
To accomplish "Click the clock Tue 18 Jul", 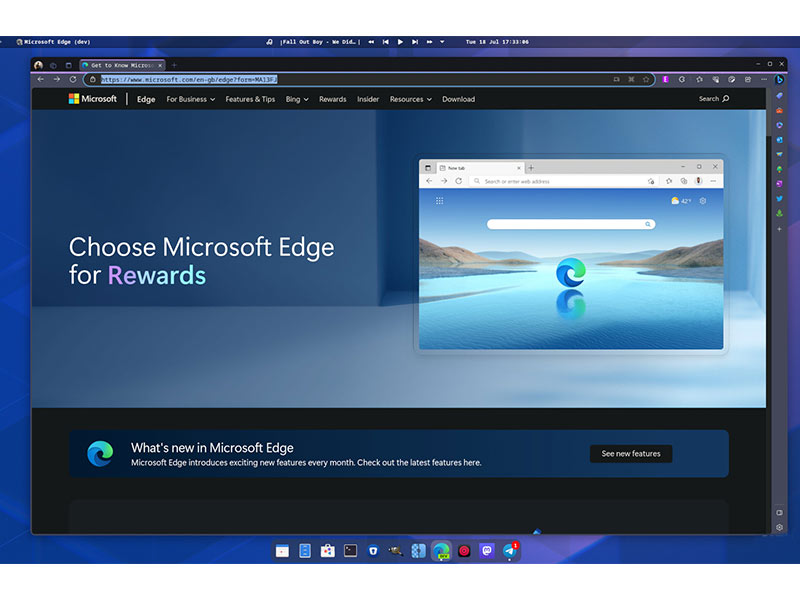I will 497,42.
